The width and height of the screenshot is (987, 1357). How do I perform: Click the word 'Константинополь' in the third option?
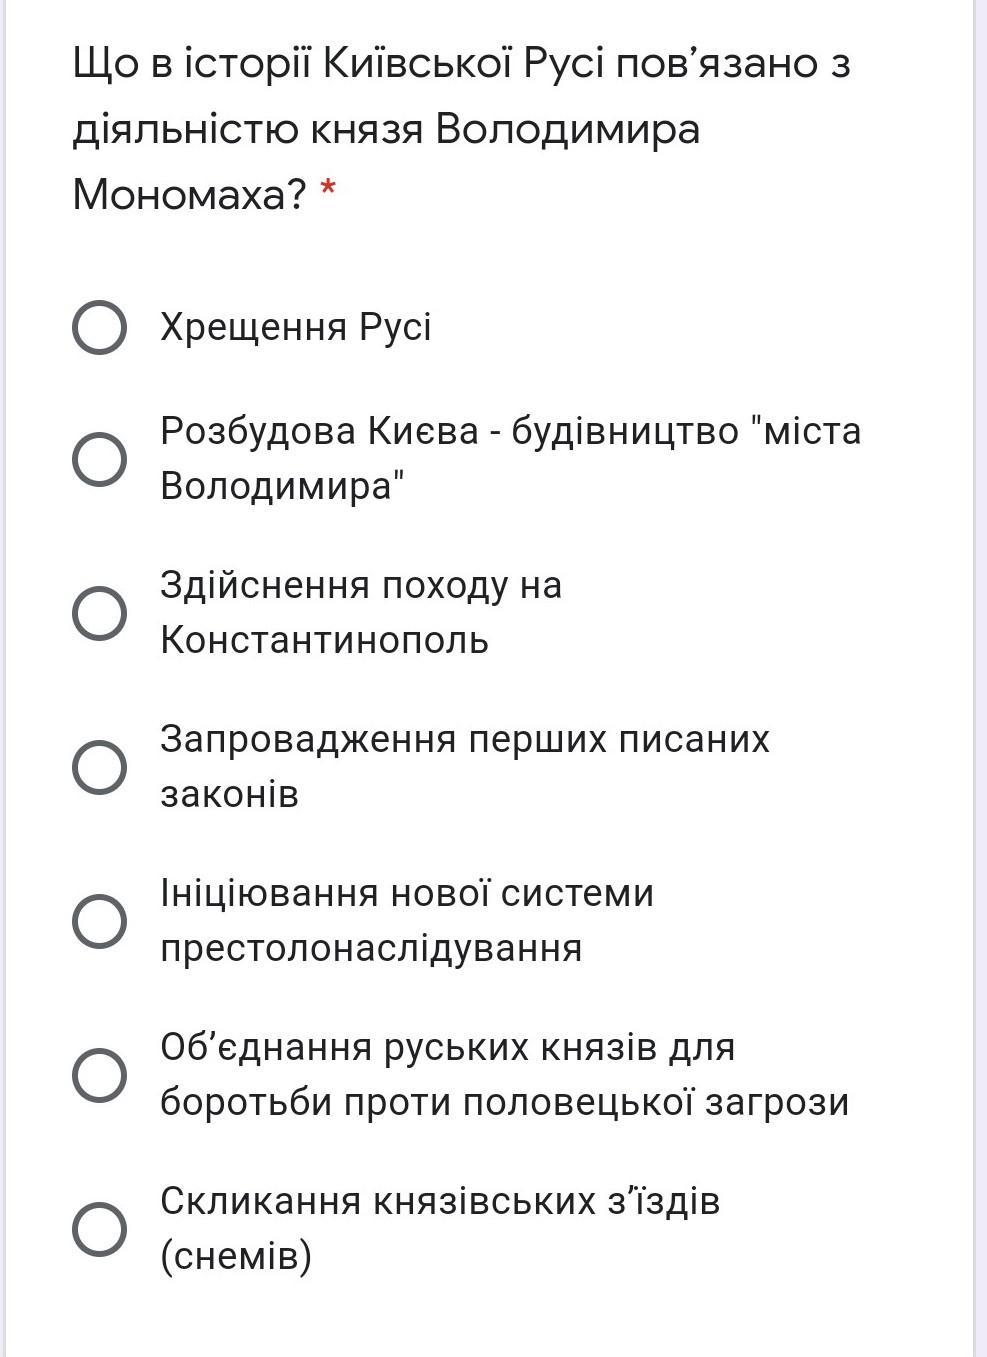tap(325, 640)
